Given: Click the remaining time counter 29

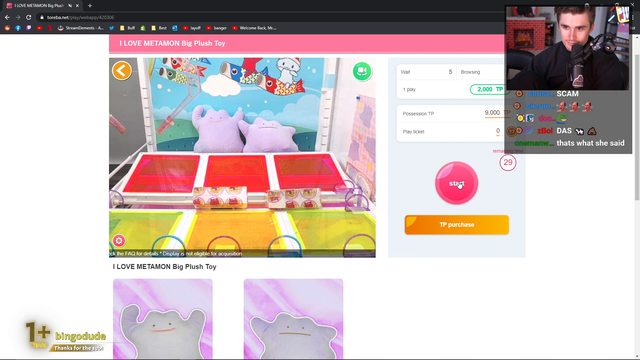Looking at the screenshot, I should (508, 162).
